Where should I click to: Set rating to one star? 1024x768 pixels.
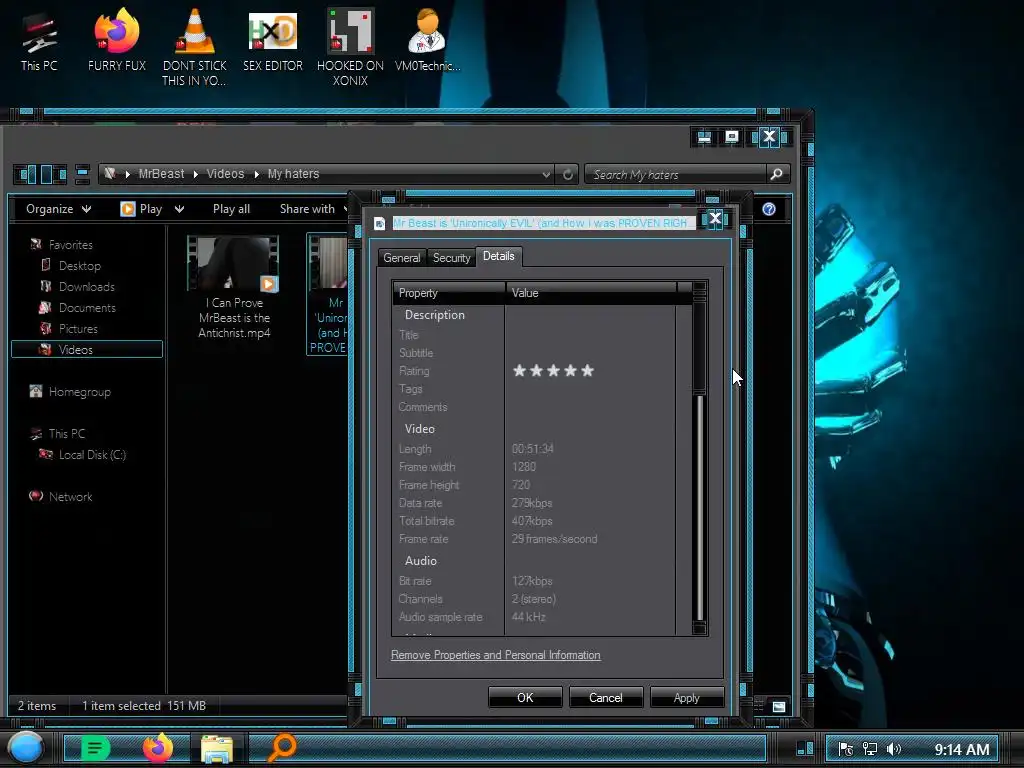[519, 371]
